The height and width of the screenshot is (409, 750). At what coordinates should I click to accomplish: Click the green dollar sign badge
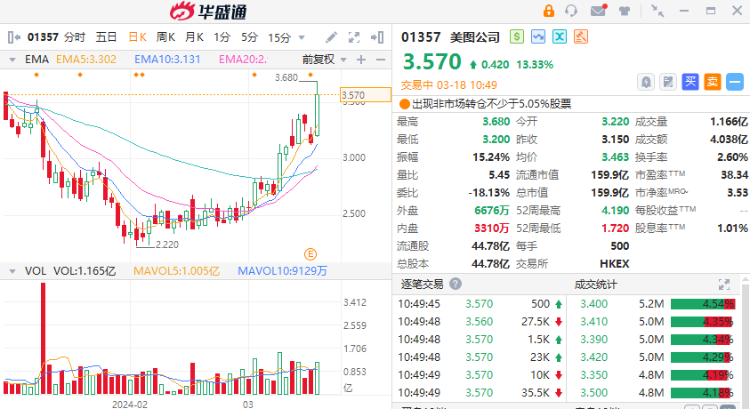(x=517, y=37)
